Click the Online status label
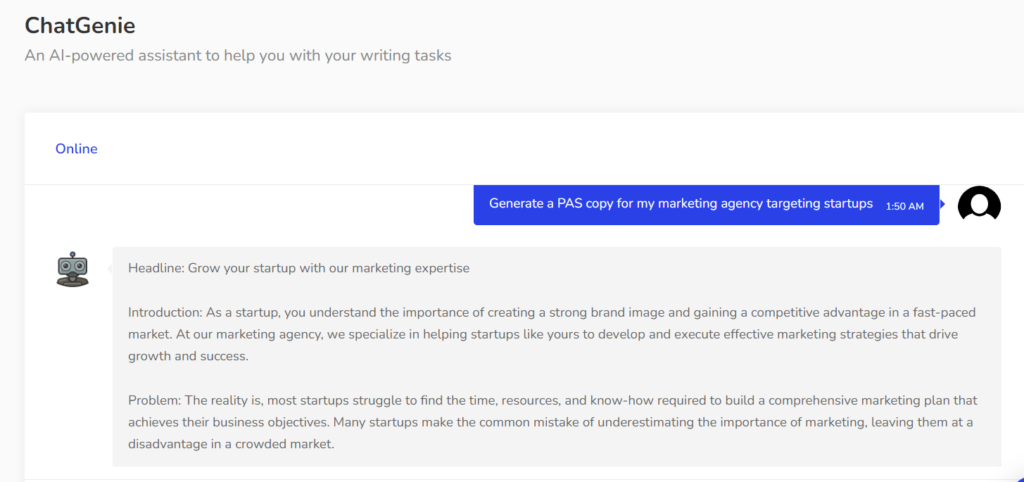The height and width of the screenshot is (482, 1024). pyautogui.click(x=76, y=149)
